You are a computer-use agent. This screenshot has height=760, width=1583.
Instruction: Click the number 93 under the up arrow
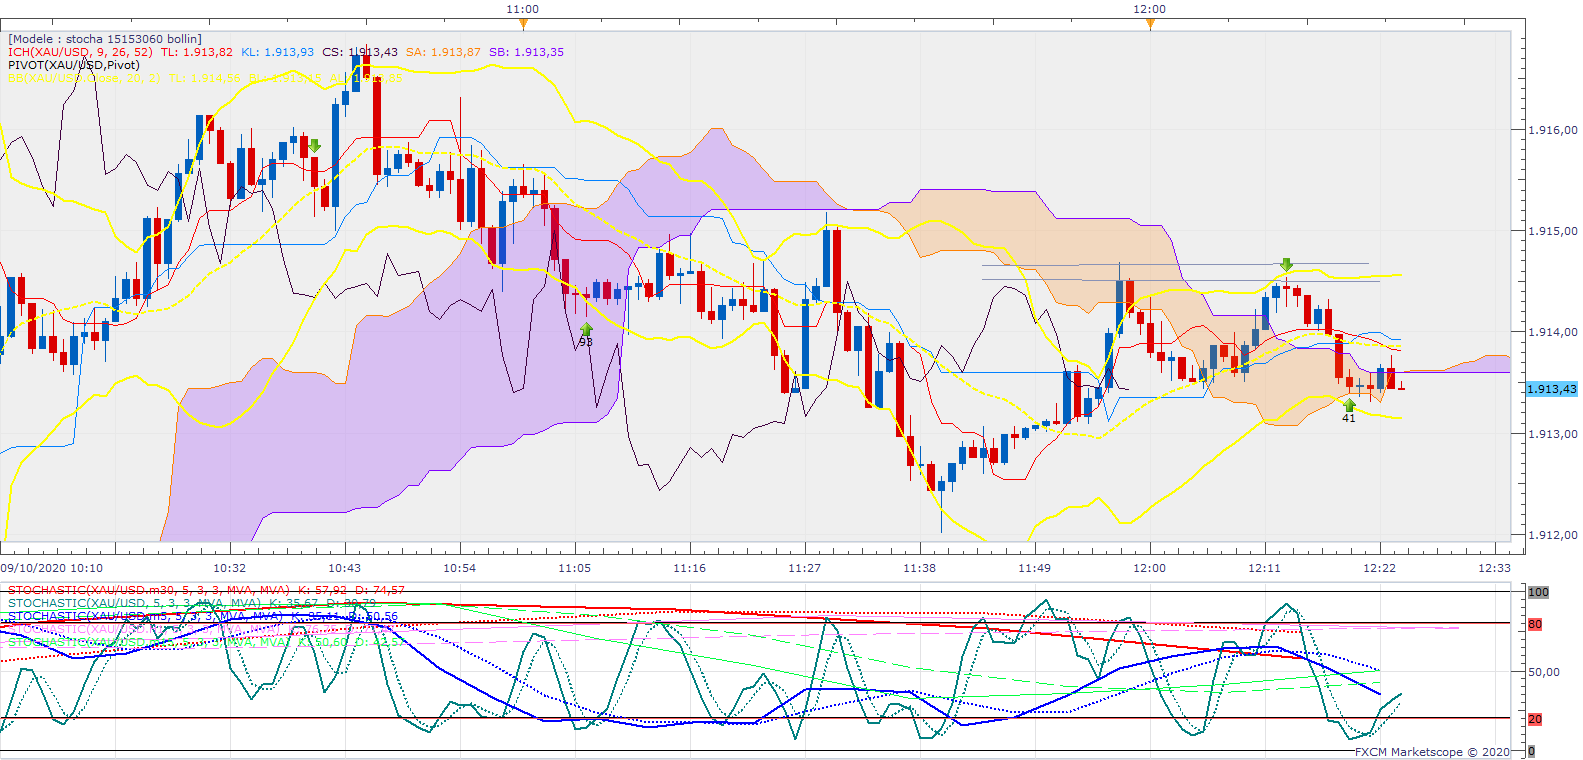click(x=586, y=342)
